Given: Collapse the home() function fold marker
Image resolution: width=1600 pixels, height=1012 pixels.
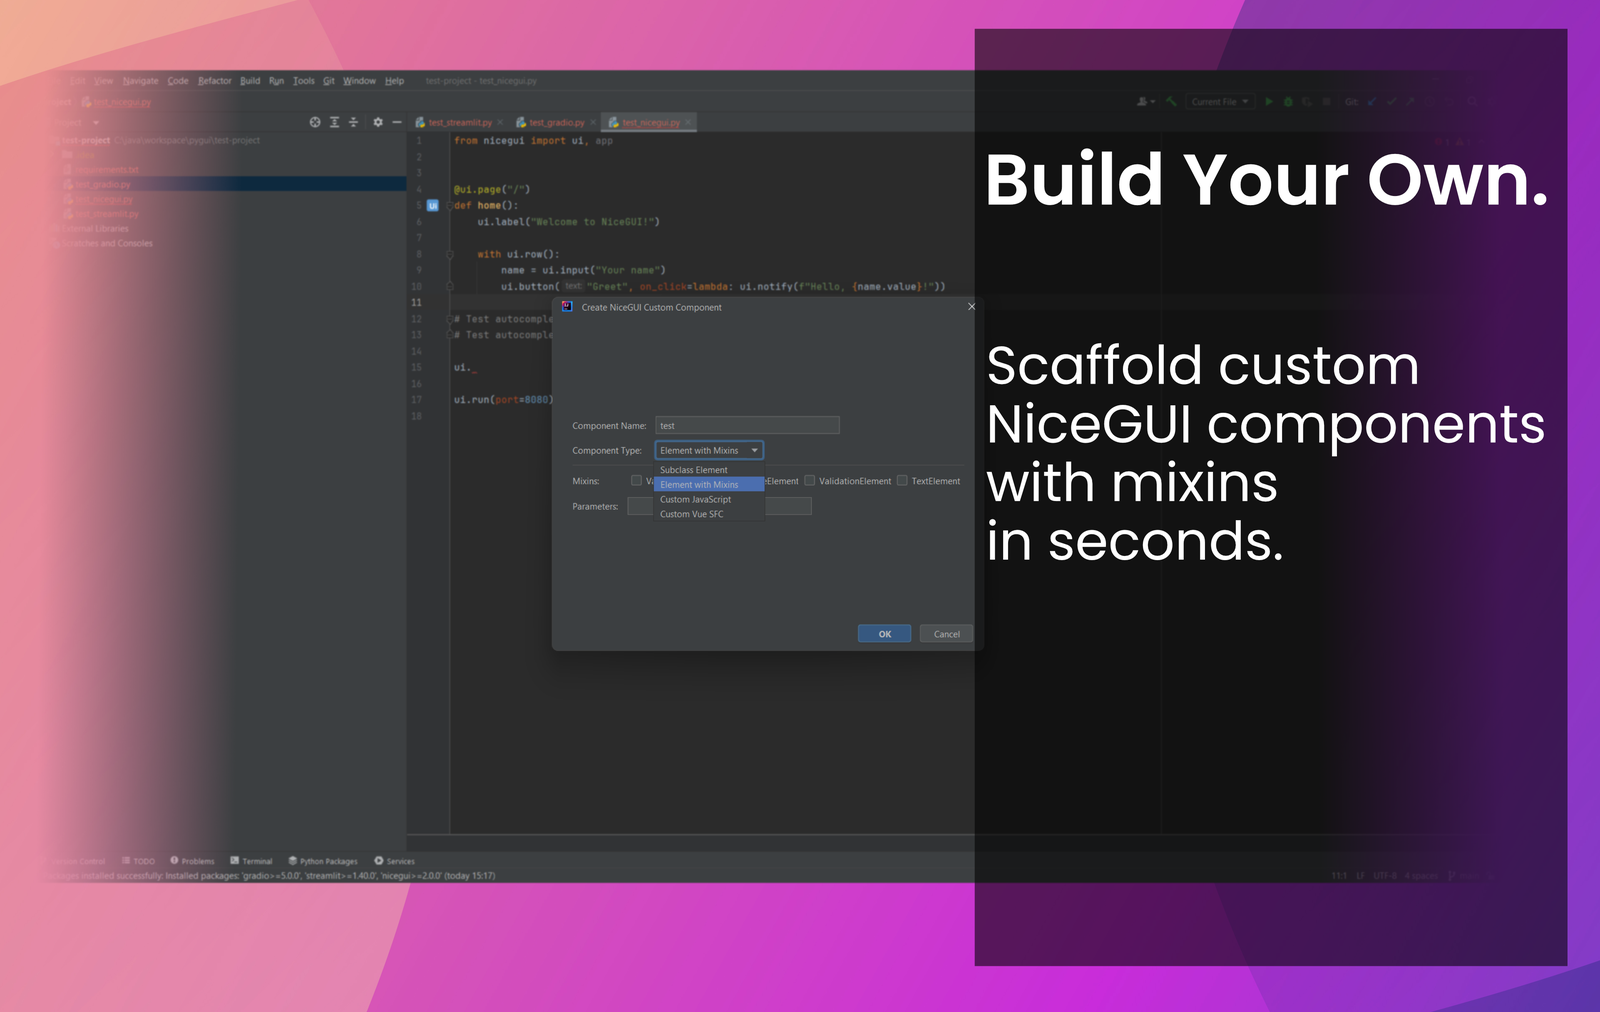Looking at the screenshot, I should 450,205.
